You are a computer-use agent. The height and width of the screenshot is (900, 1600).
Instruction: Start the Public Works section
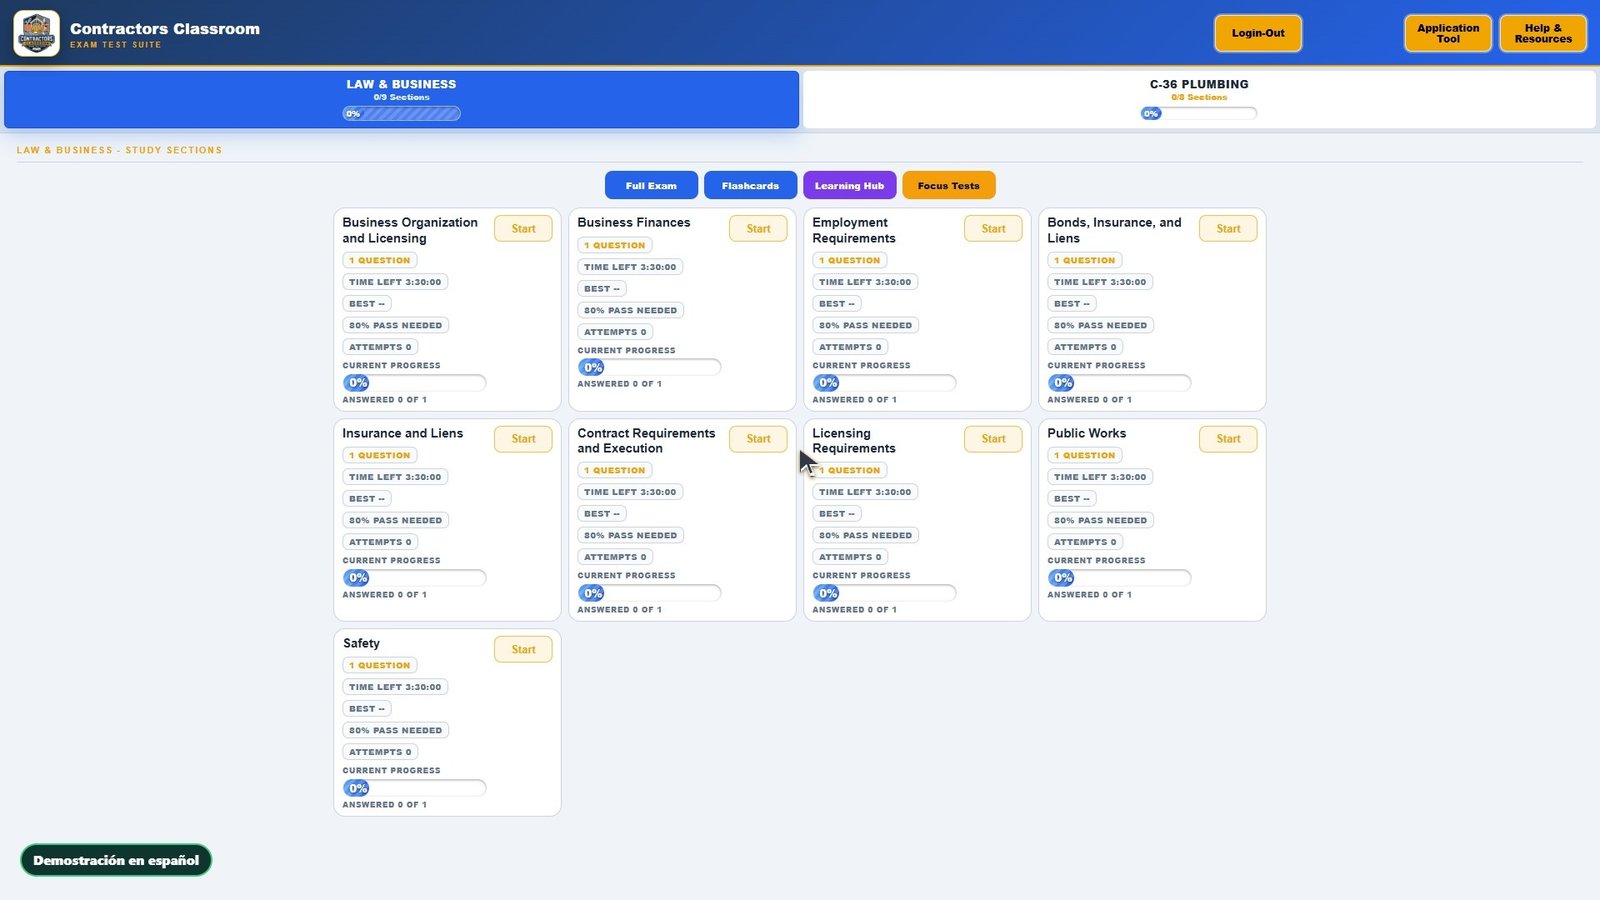click(1228, 439)
